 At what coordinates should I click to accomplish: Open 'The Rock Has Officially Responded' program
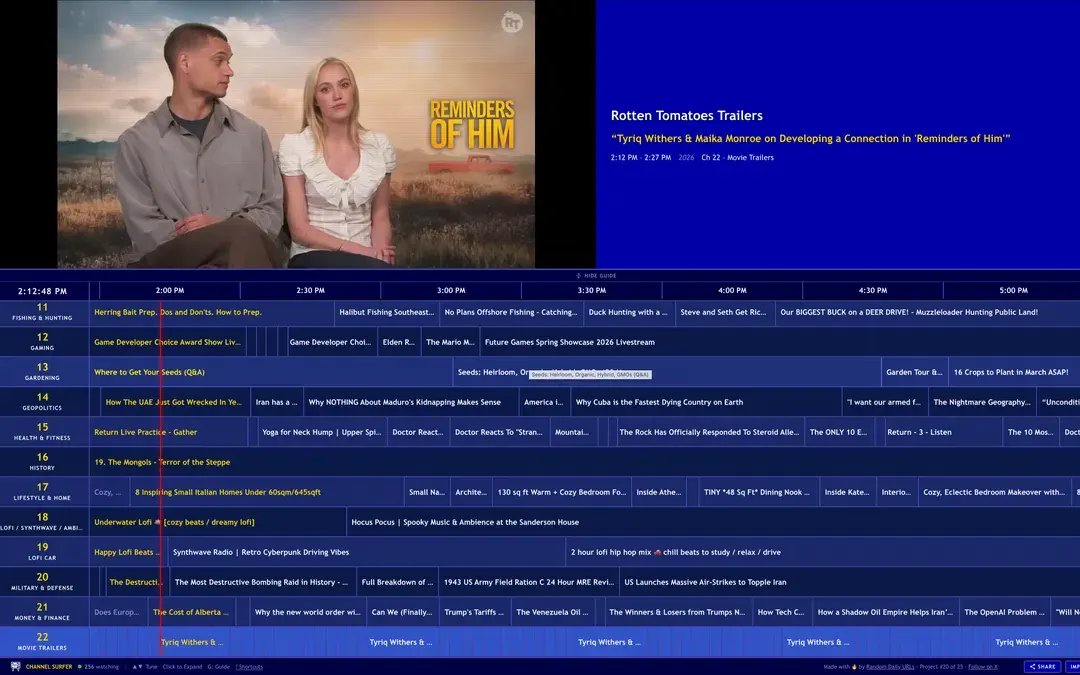[x=709, y=432]
